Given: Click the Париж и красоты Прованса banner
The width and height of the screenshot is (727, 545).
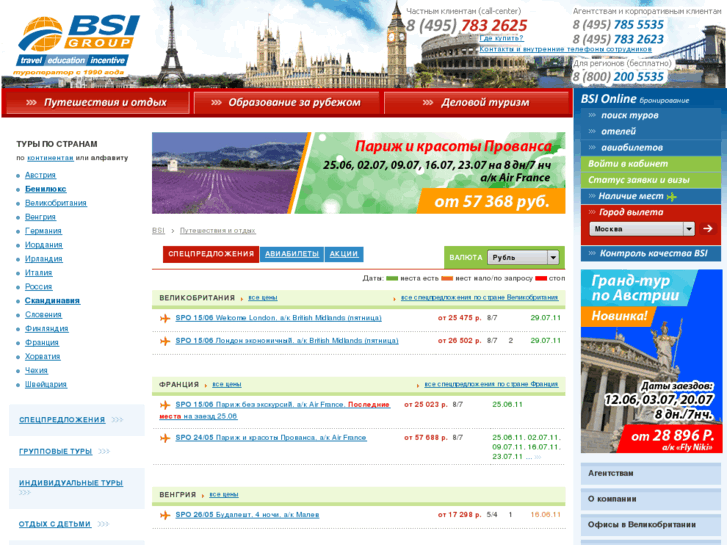Looking at the screenshot, I should click(x=358, y=173).
